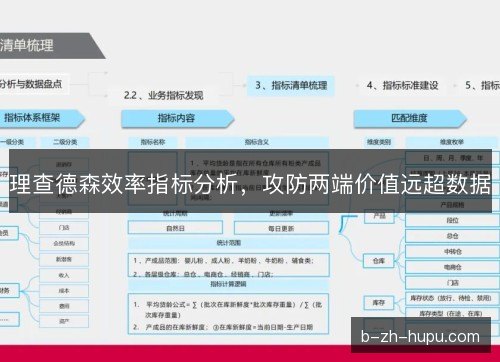500x362 pixels.
Task: Click the '清单梳理' slide title
Action: coord(27,45)
